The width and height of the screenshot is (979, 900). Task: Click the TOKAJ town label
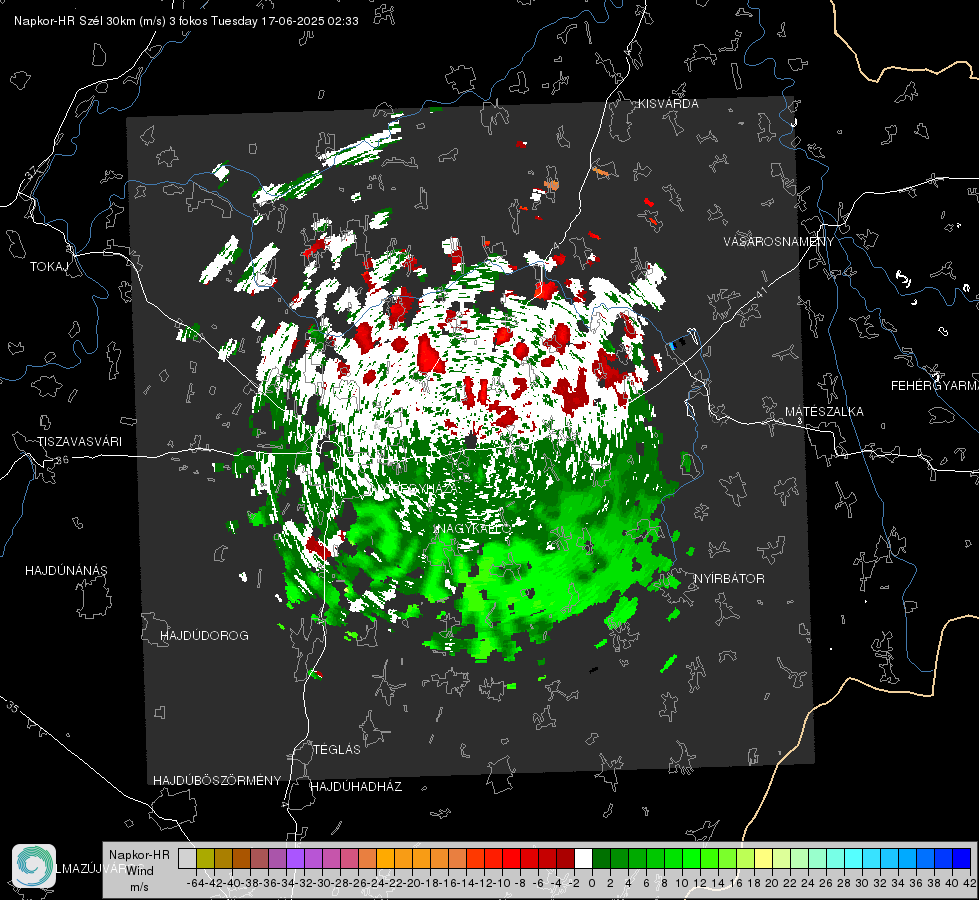pos(49,267)
